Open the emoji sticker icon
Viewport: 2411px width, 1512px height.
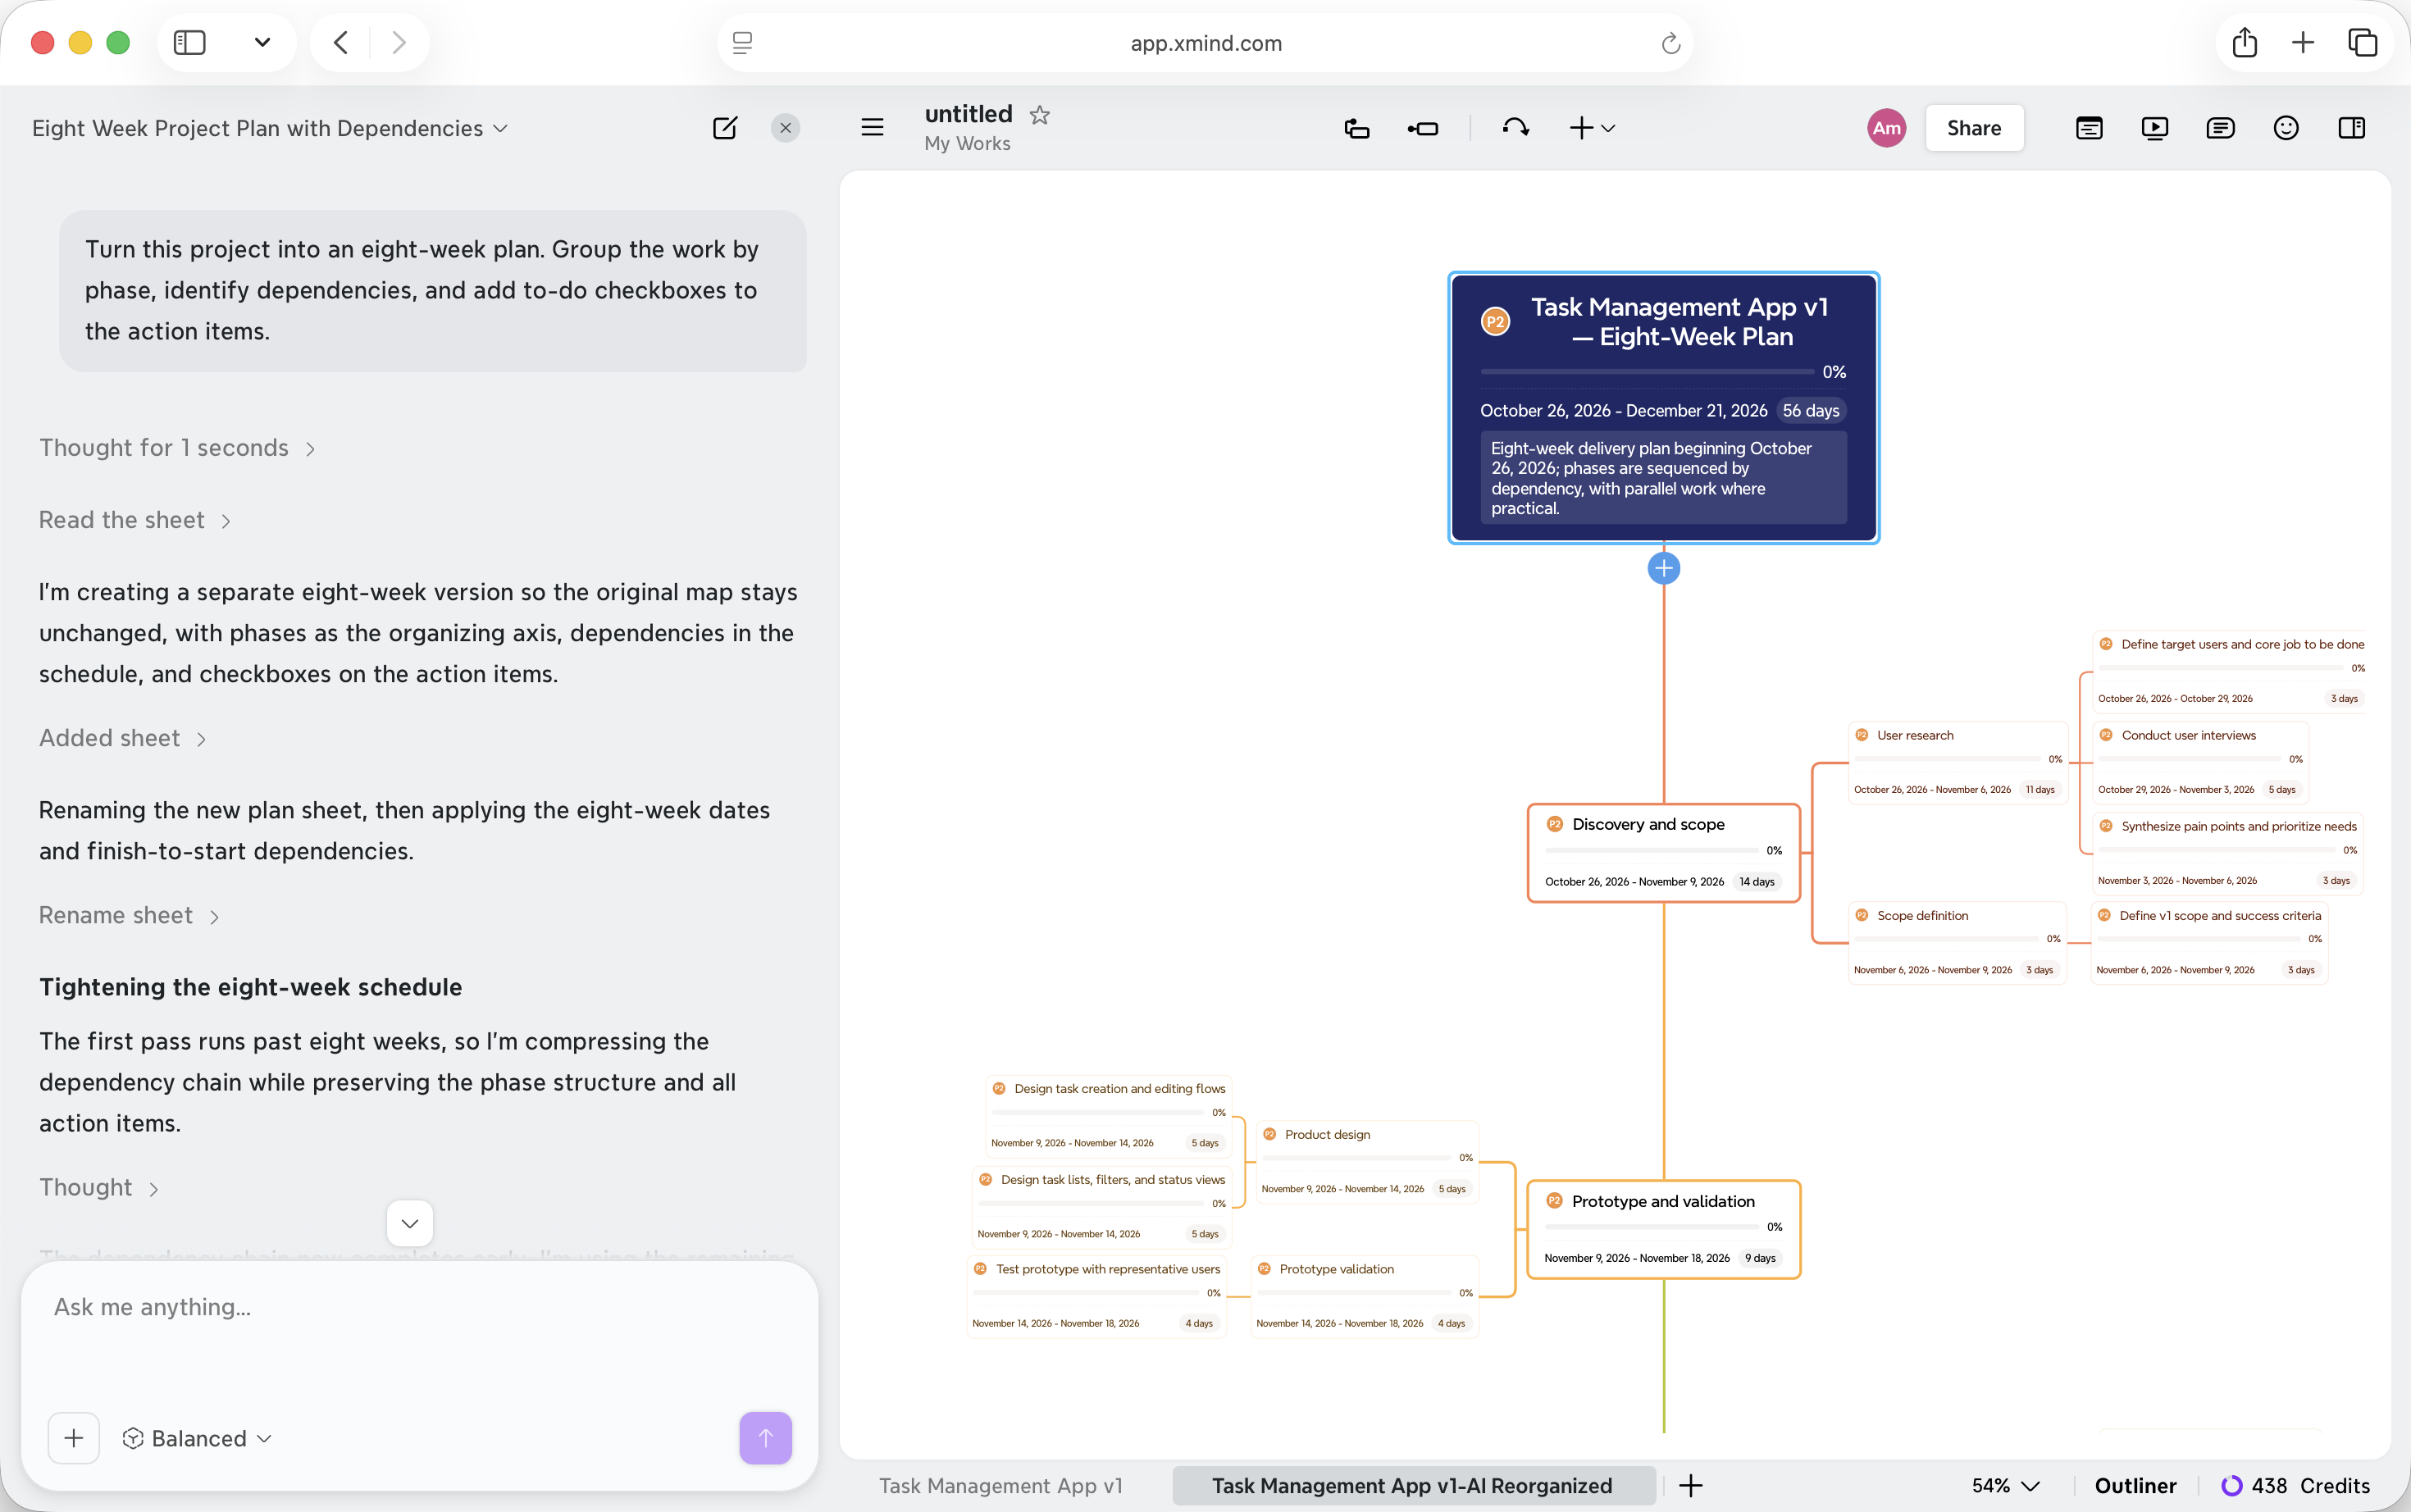click(2286, 128)
